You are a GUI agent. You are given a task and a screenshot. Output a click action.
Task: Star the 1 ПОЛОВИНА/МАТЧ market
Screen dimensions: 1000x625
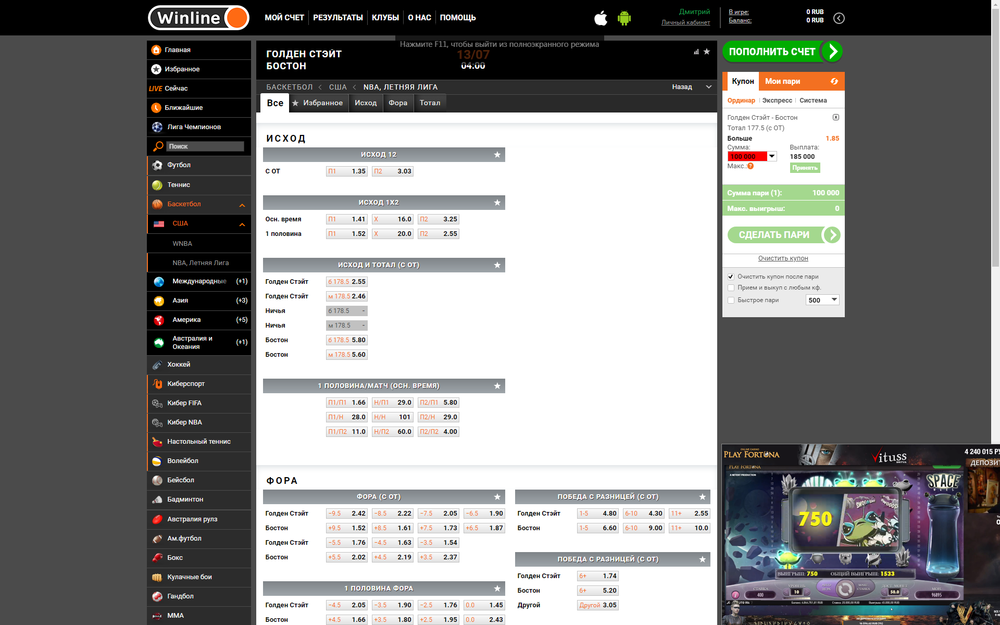coord(497,386)
